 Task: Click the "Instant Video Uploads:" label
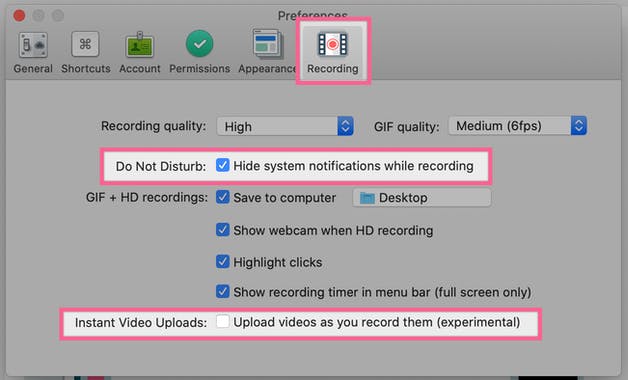tap(141, 322)
